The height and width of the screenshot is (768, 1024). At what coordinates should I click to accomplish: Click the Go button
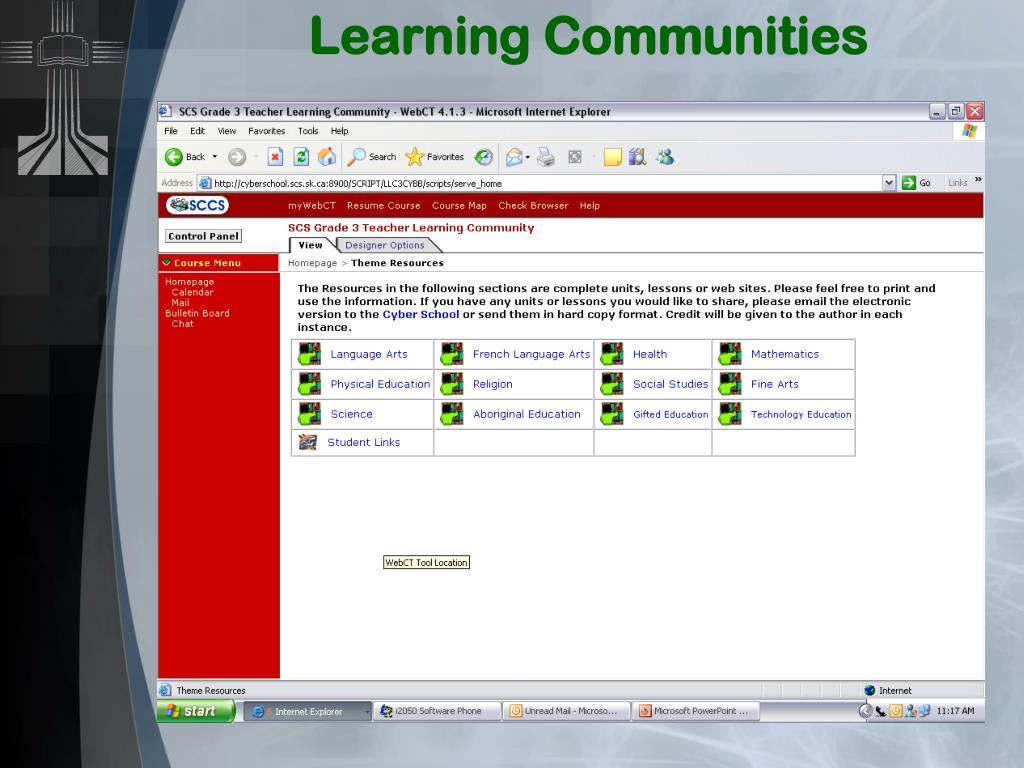pos(916,183)
